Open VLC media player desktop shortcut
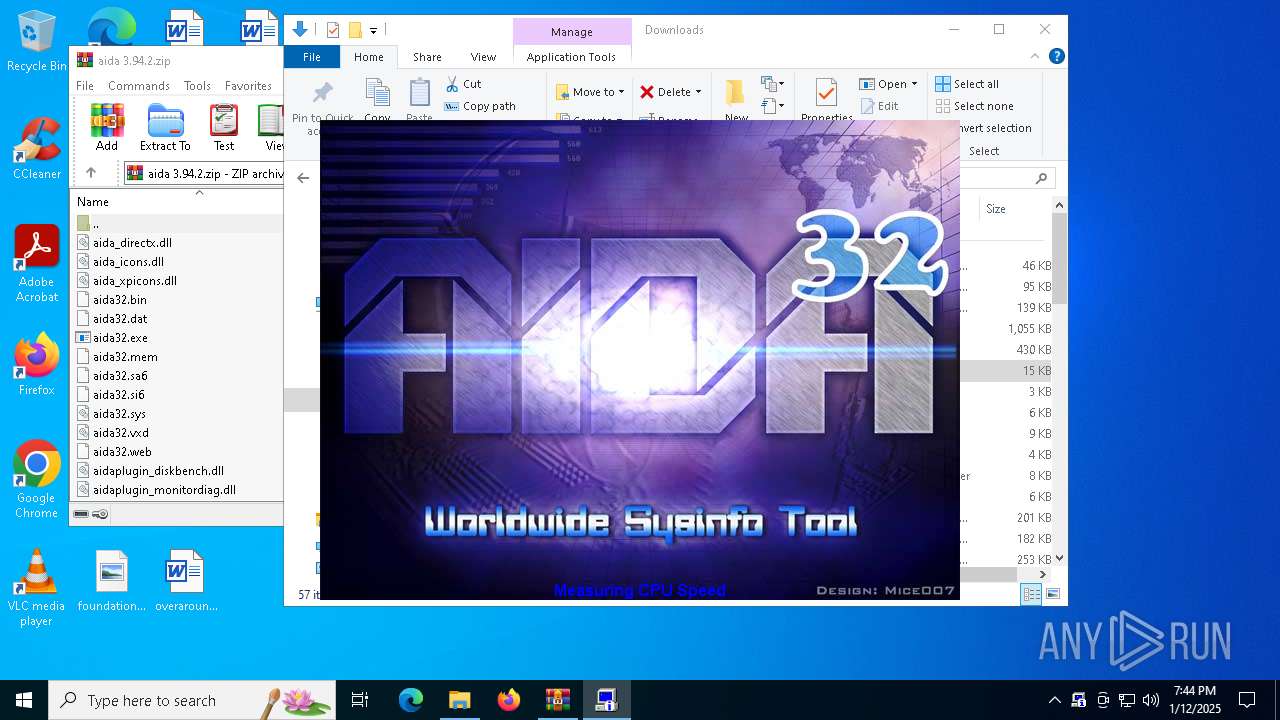The width and height of the screenshot is (1280, 720). [x=36, y=588]
